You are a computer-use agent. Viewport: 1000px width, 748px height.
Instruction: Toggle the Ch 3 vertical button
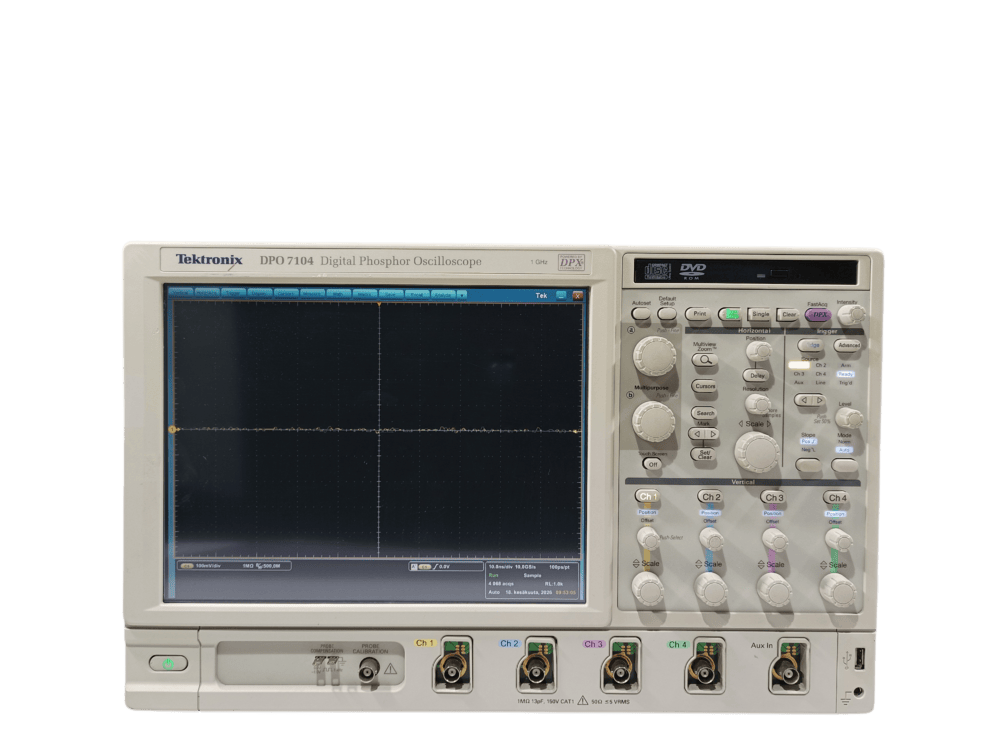coord(773,497)
